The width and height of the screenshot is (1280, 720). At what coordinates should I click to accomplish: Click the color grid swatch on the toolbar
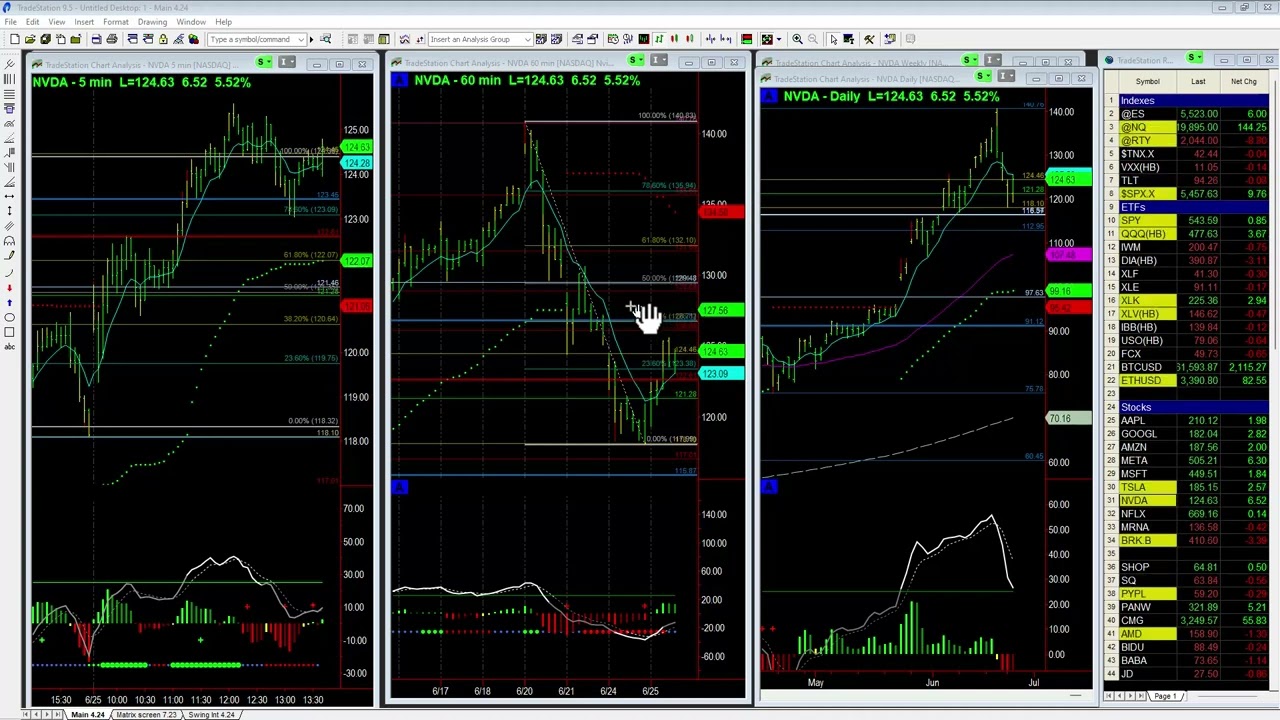coord(747,39)
